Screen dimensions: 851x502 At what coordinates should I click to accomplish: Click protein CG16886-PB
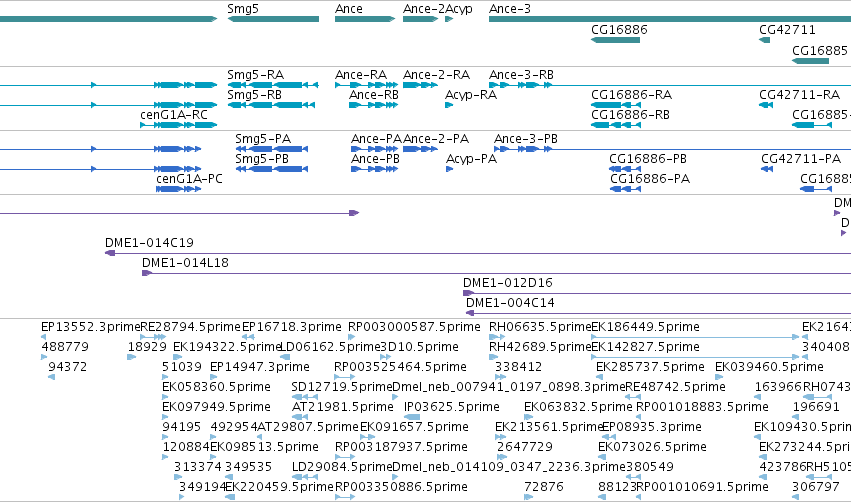point(647,159)
